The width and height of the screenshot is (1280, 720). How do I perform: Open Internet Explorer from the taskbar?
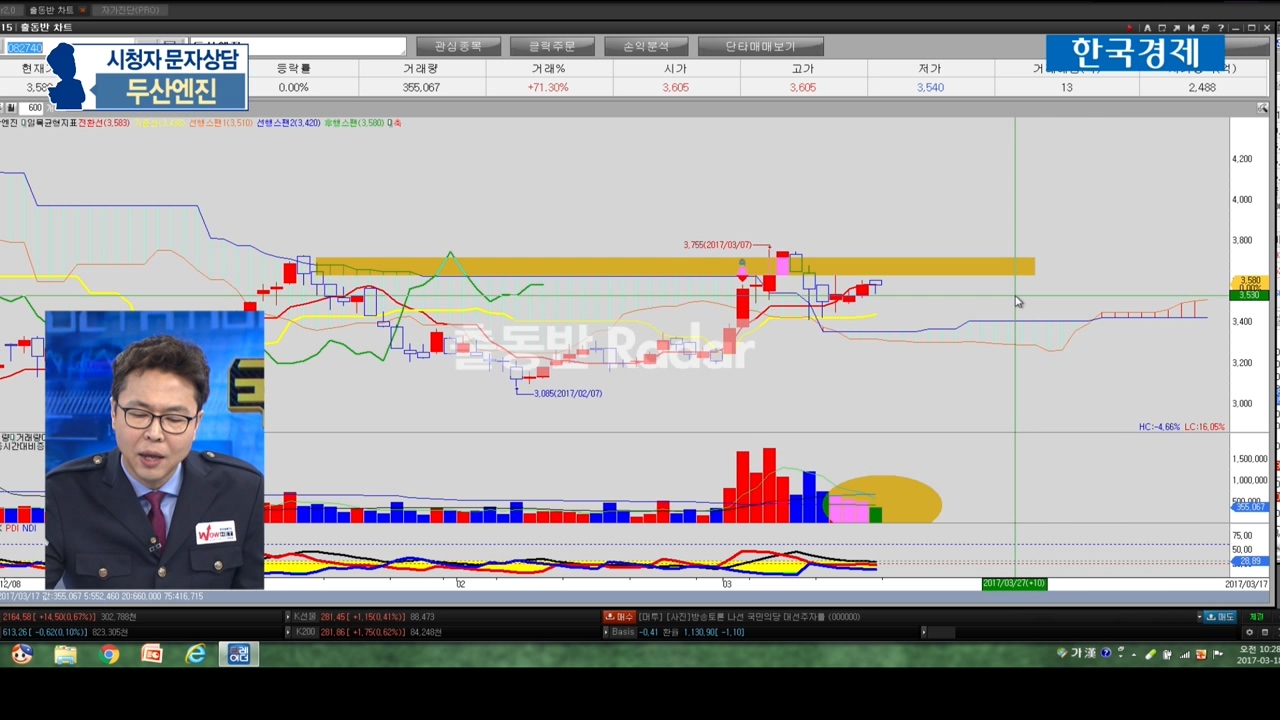[x=196, y=654]
